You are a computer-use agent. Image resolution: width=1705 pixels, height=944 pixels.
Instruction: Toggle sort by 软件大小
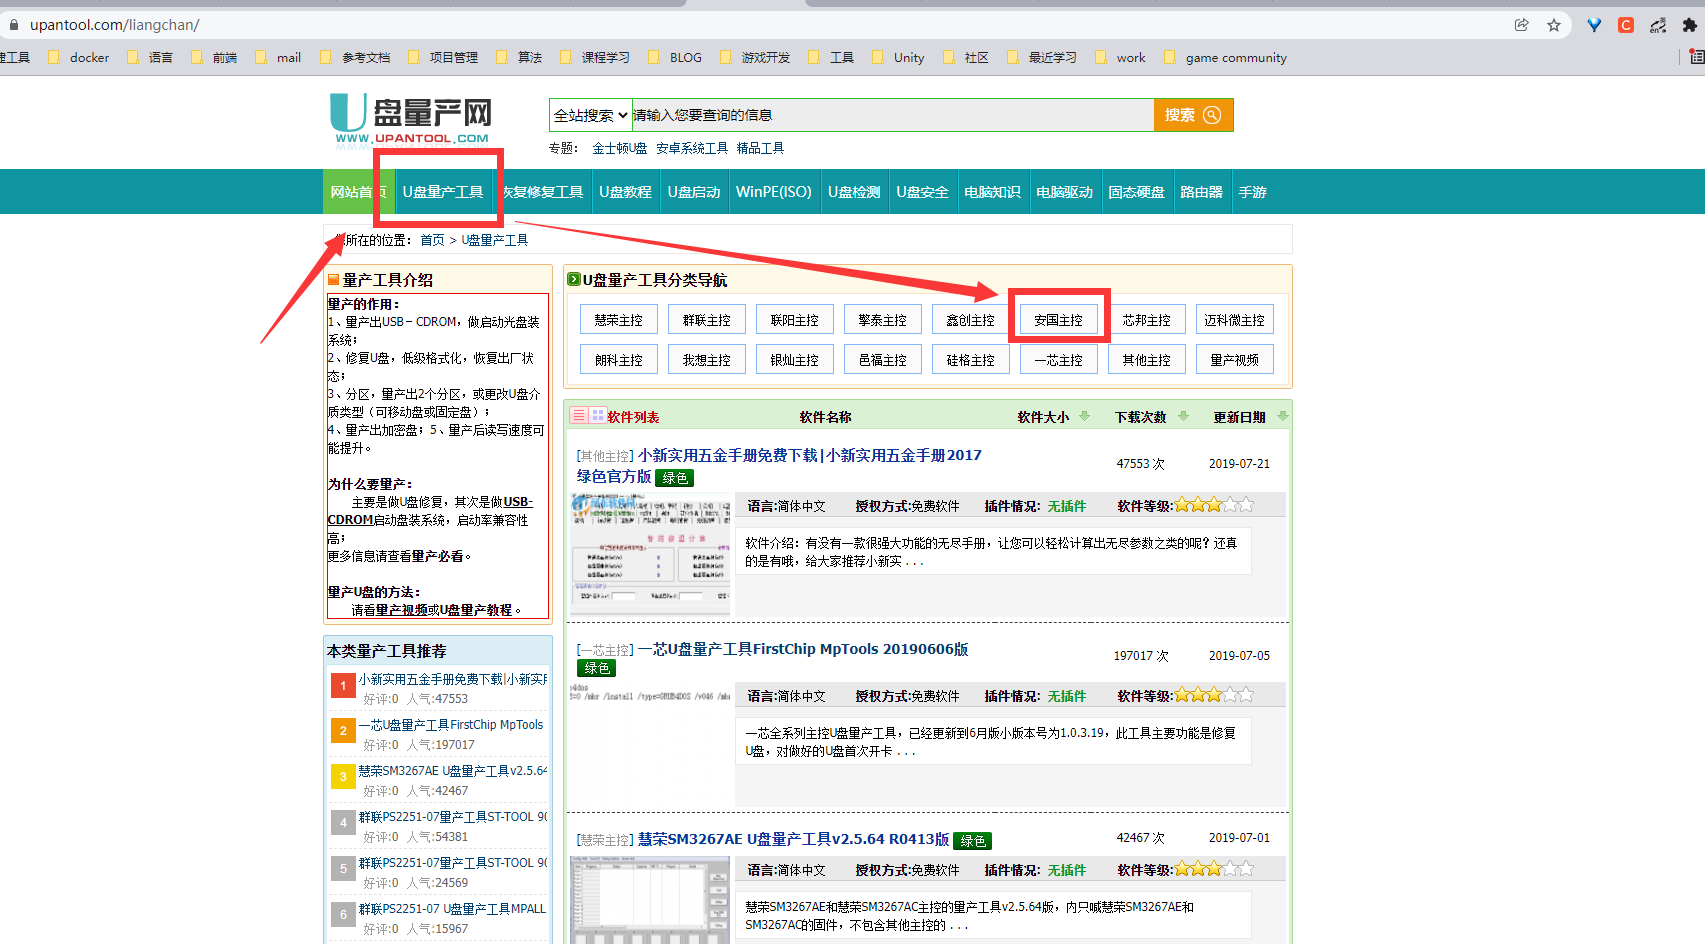click(1086, 416)
